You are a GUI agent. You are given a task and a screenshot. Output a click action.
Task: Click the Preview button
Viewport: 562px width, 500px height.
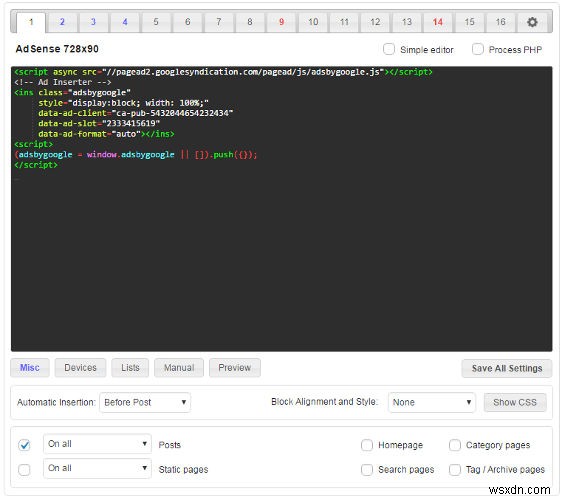[x=235, y=368]
